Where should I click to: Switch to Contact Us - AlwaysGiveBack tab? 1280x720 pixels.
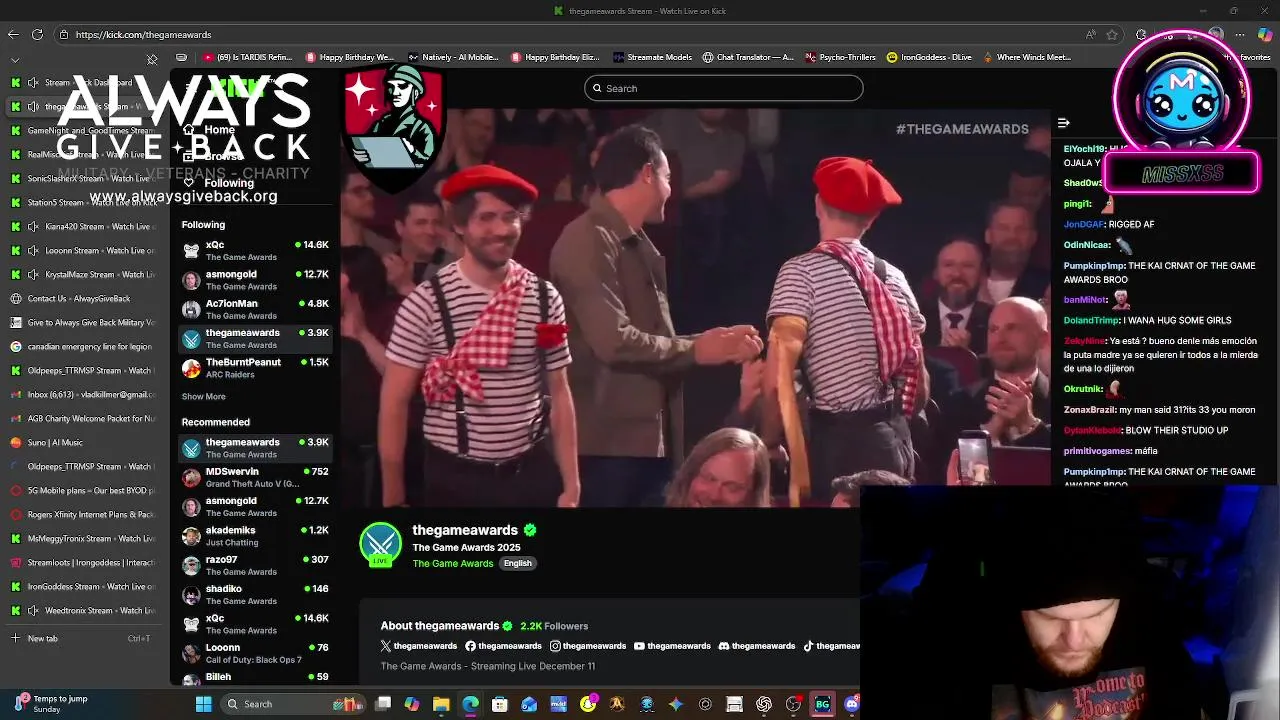click(x=82, y=299)
